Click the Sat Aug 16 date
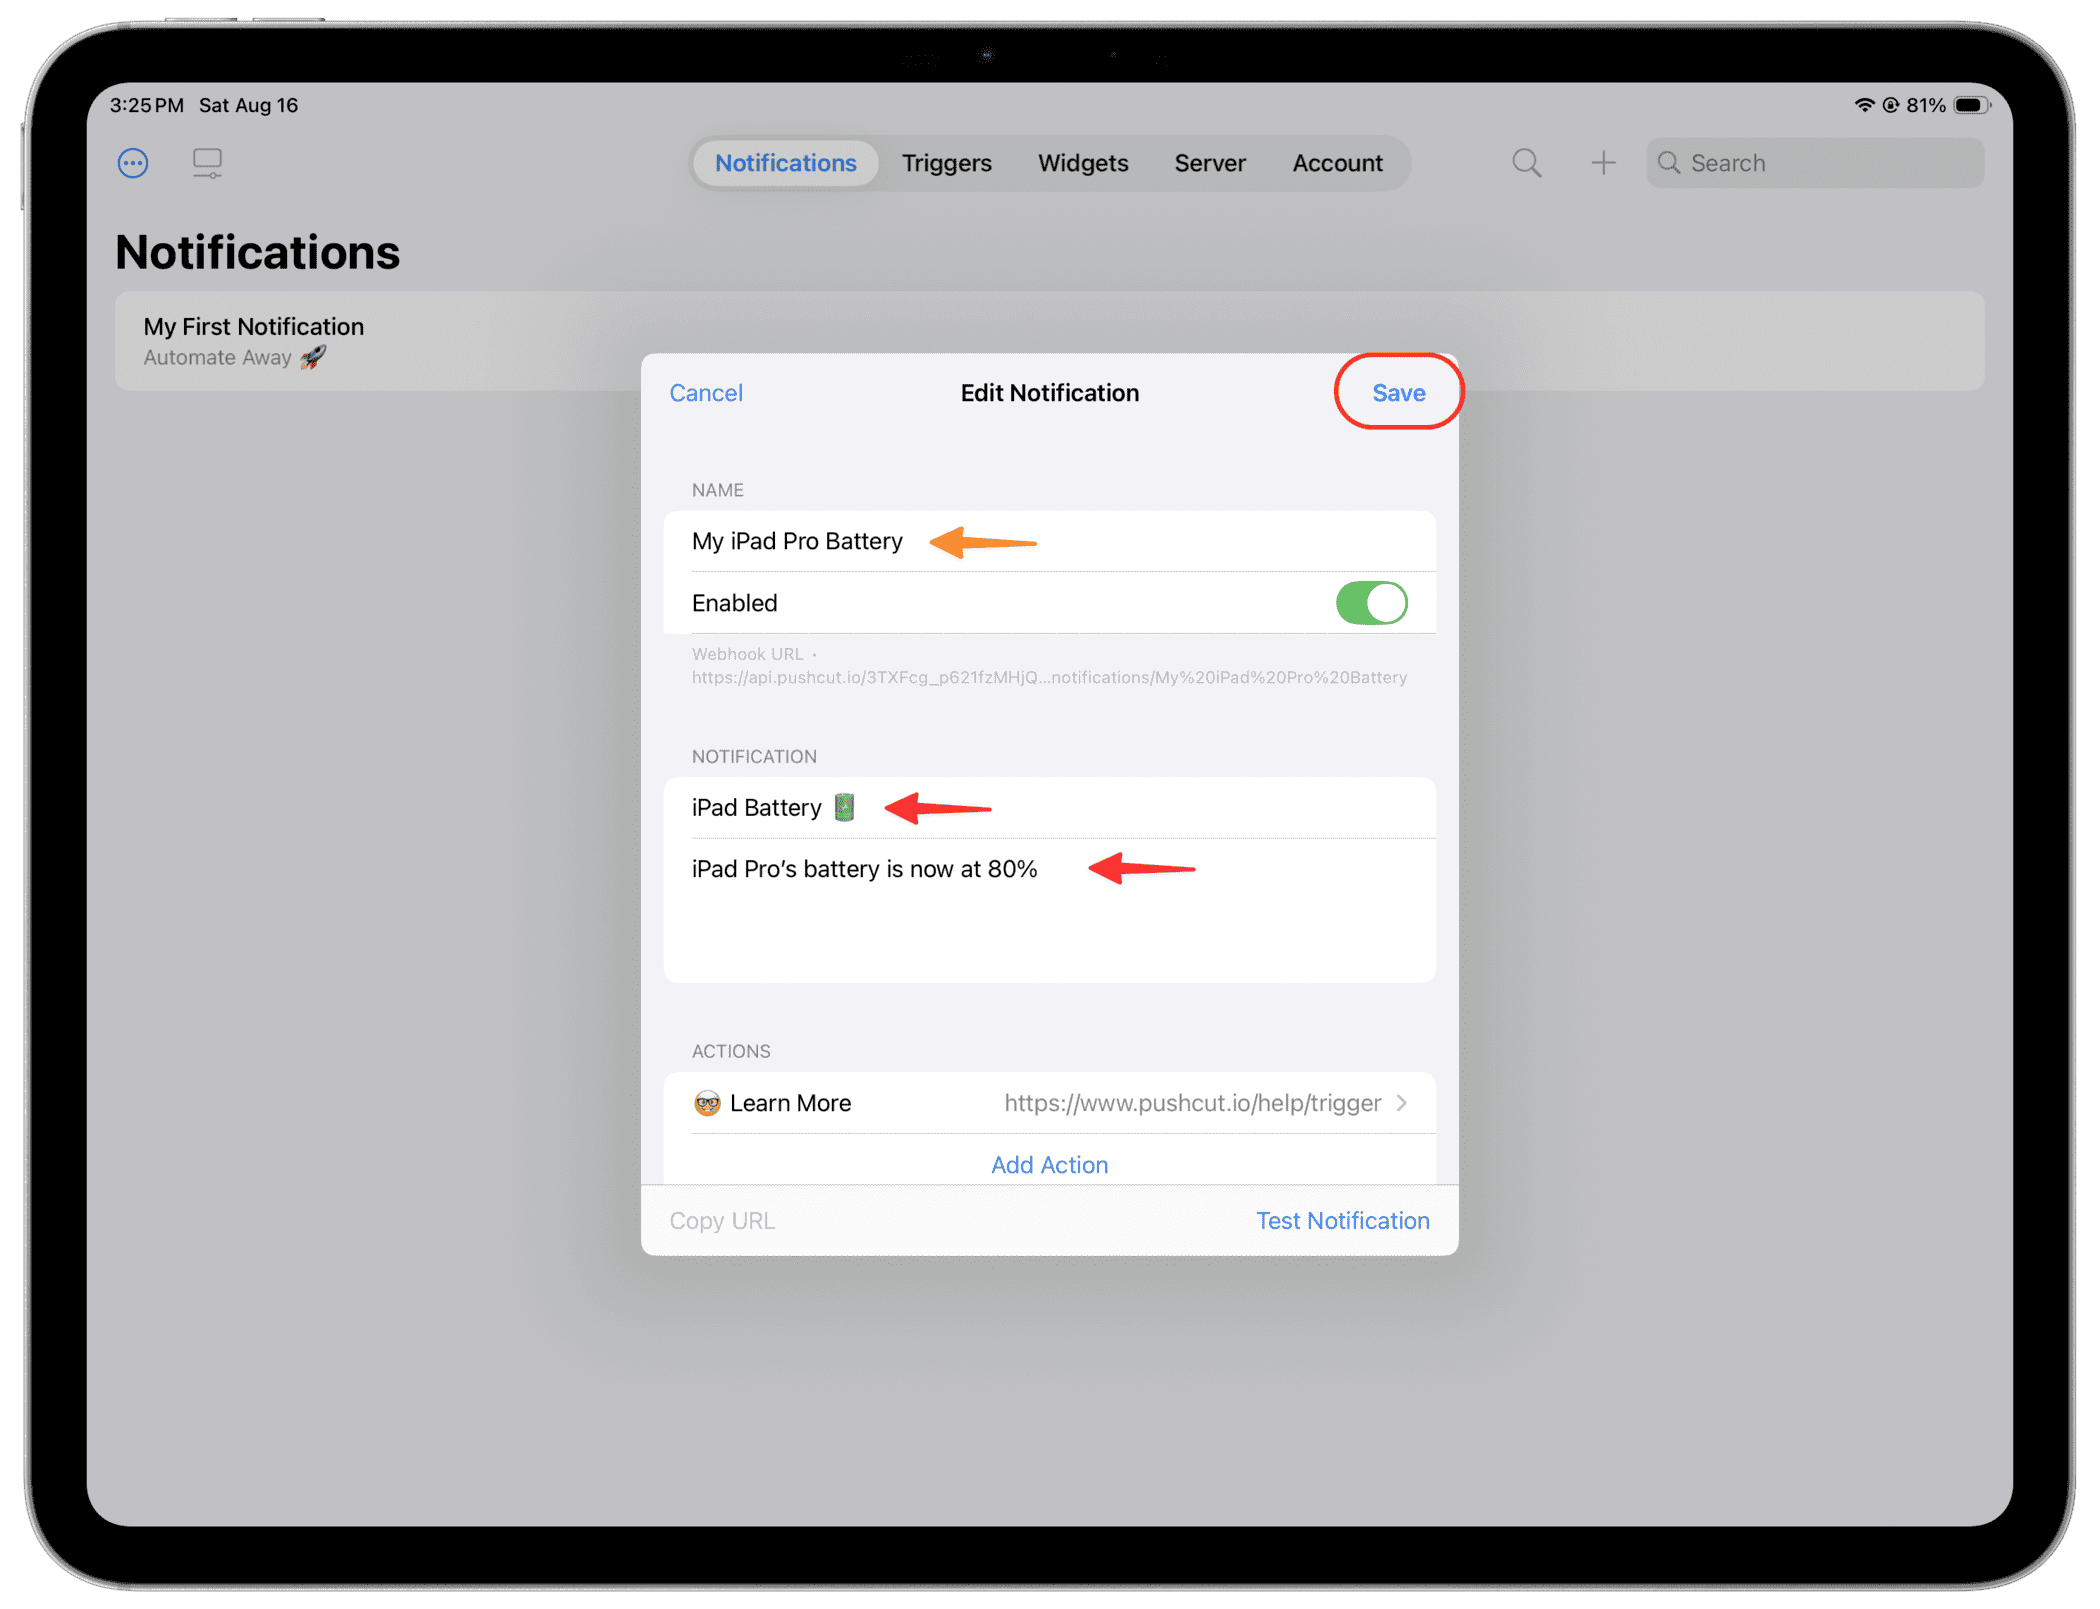 click(248, 105)
